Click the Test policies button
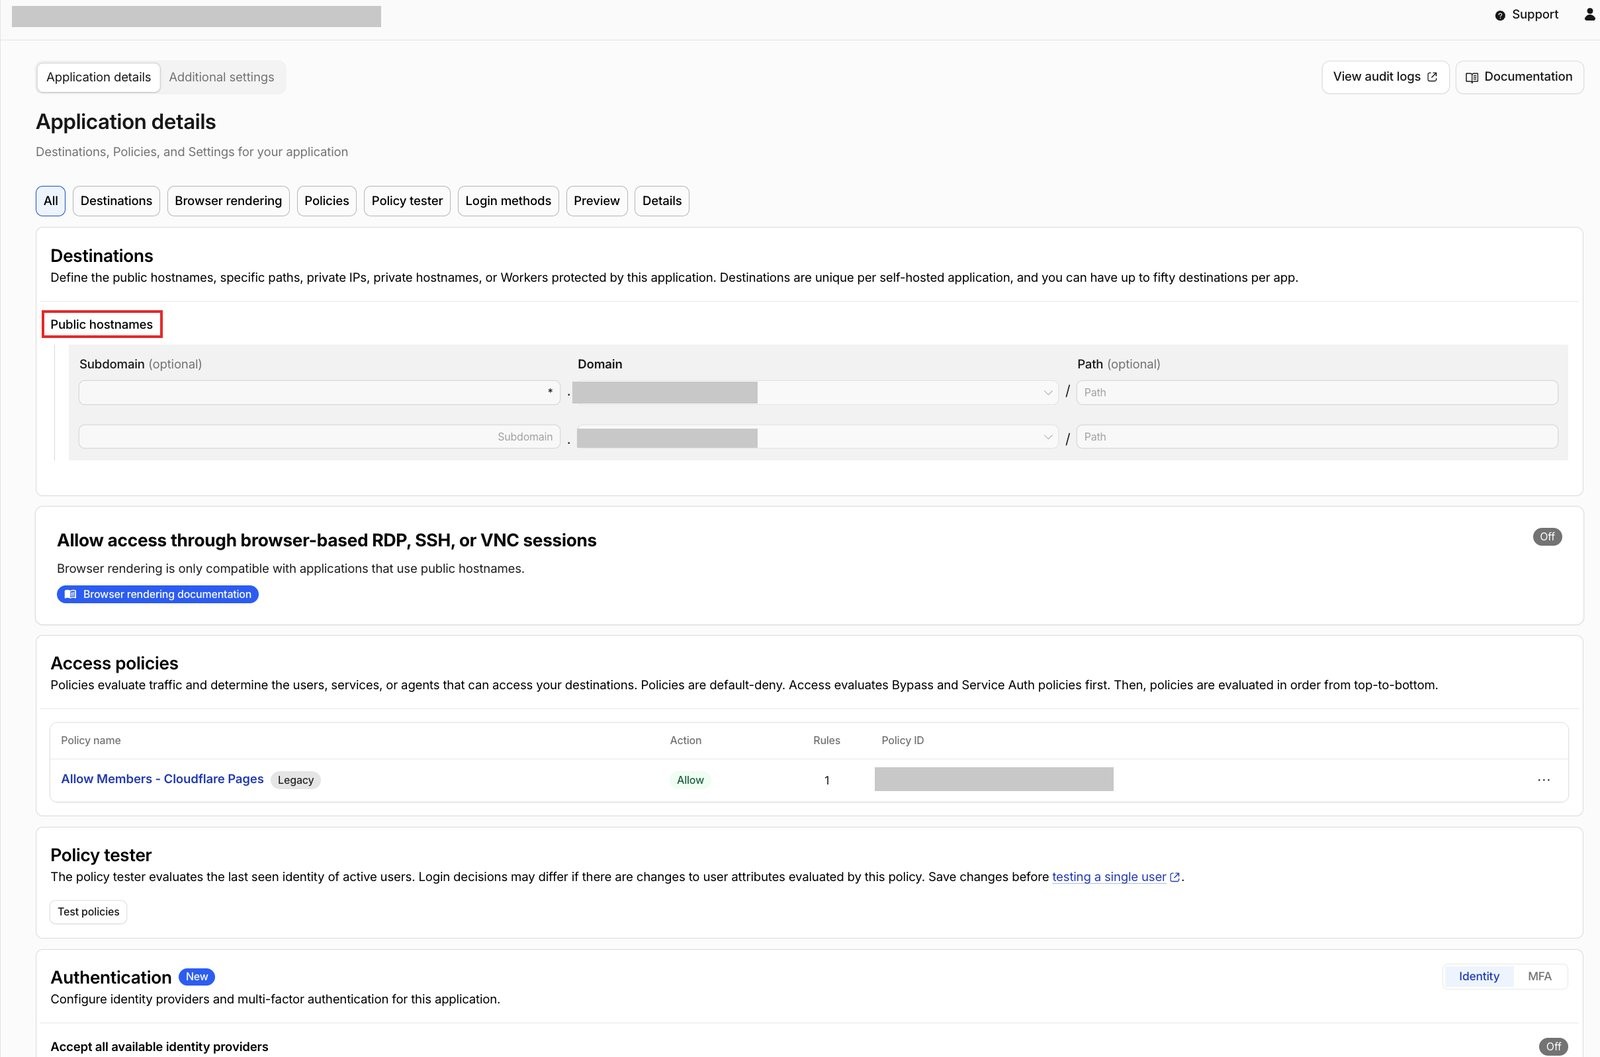 point(89,912)
